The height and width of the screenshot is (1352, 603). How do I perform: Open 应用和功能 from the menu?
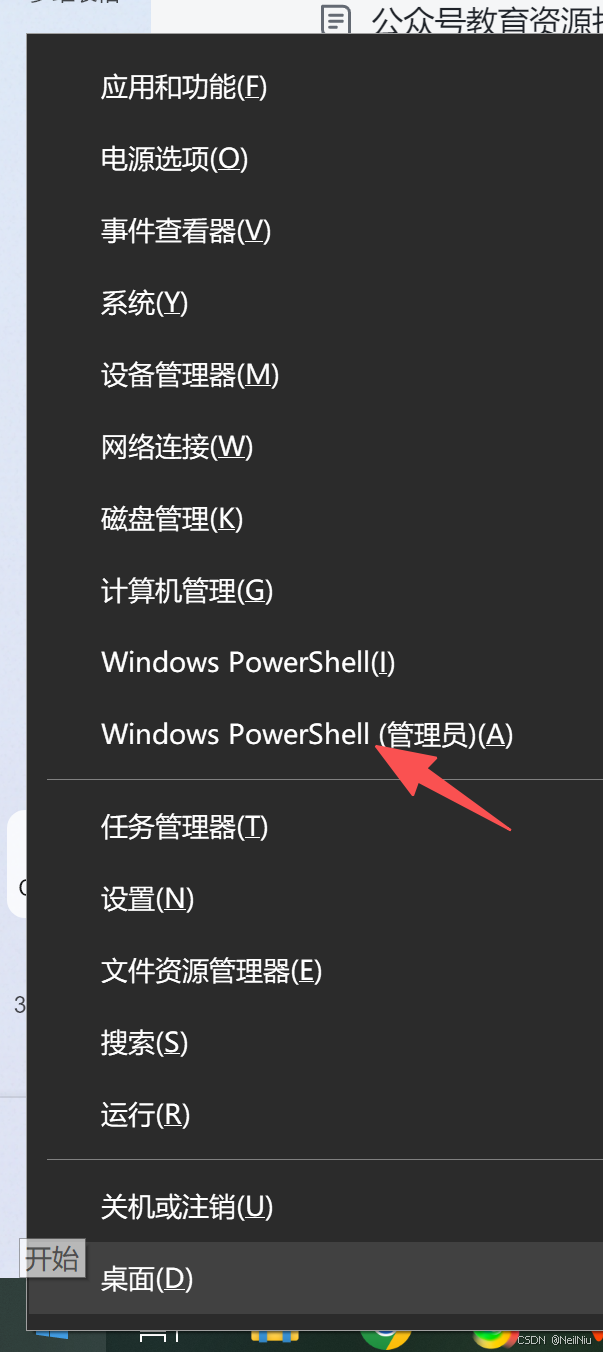pos(315,88)
